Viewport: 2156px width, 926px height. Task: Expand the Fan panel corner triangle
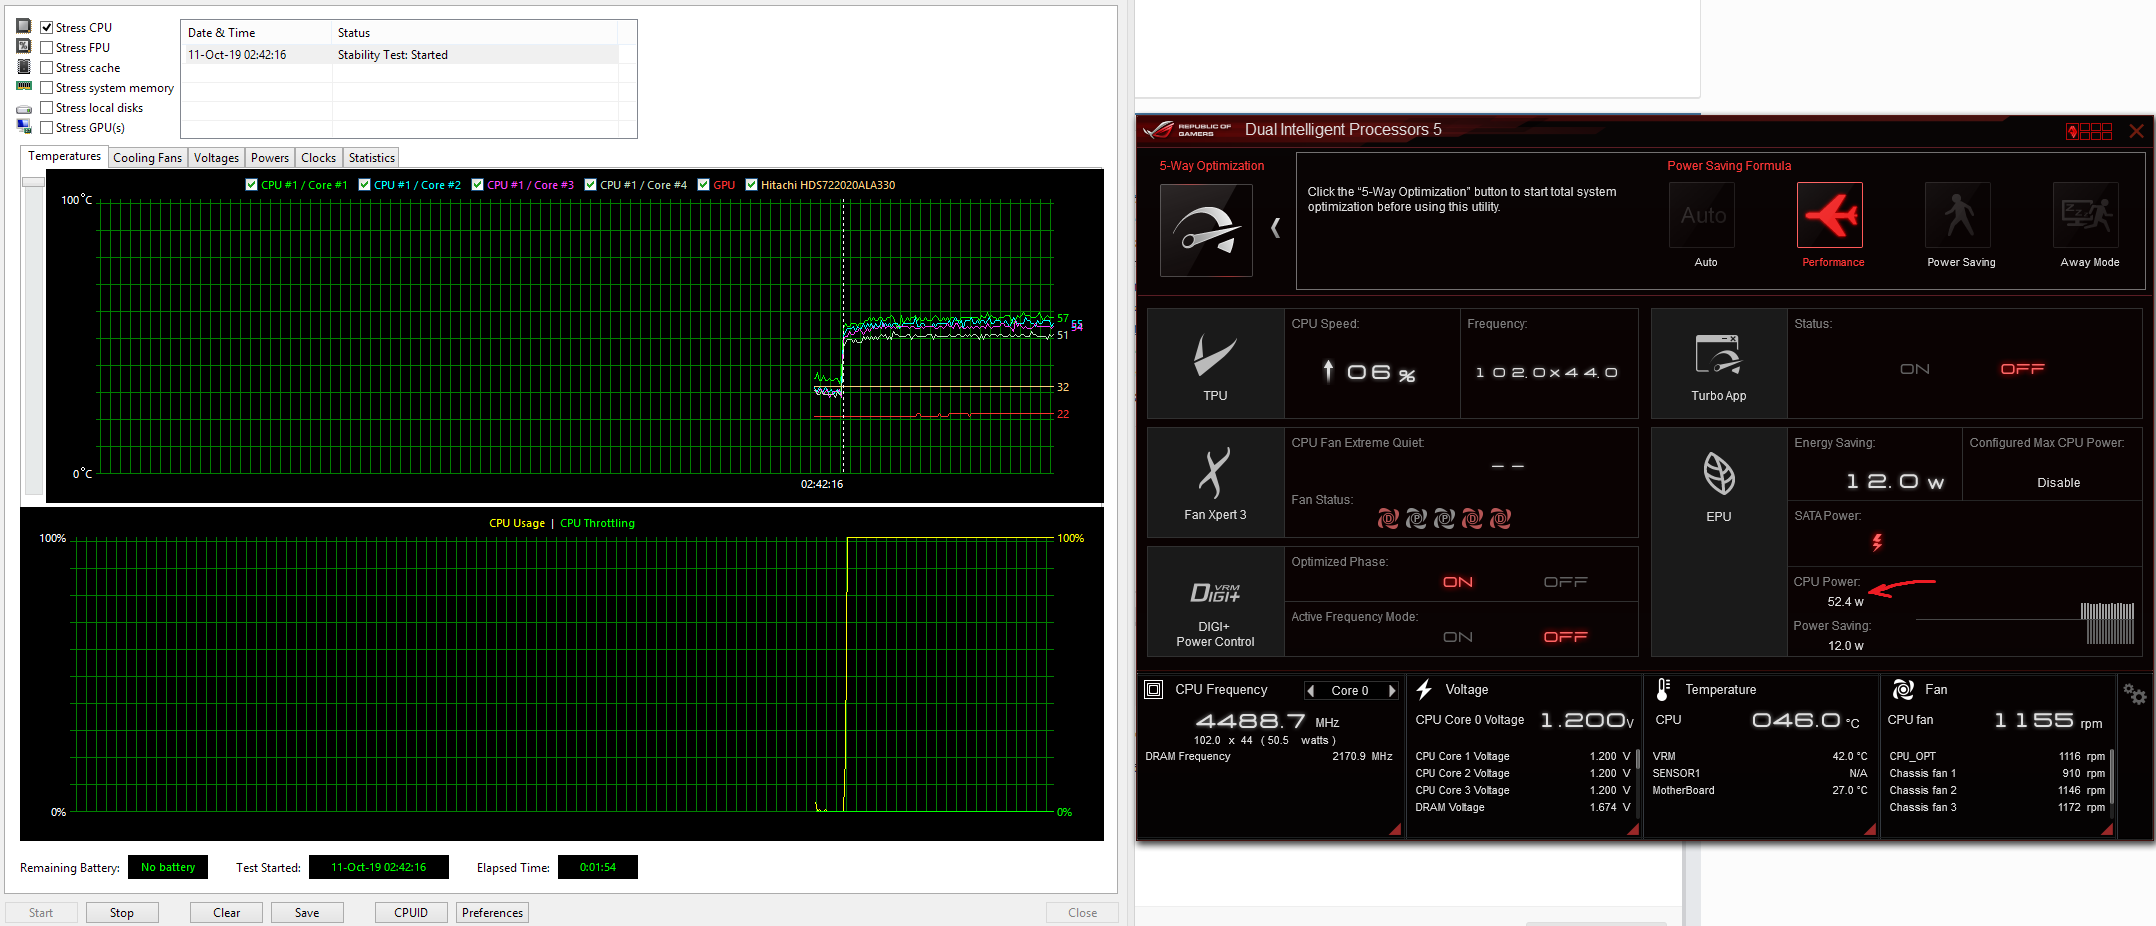[2107, 829]
